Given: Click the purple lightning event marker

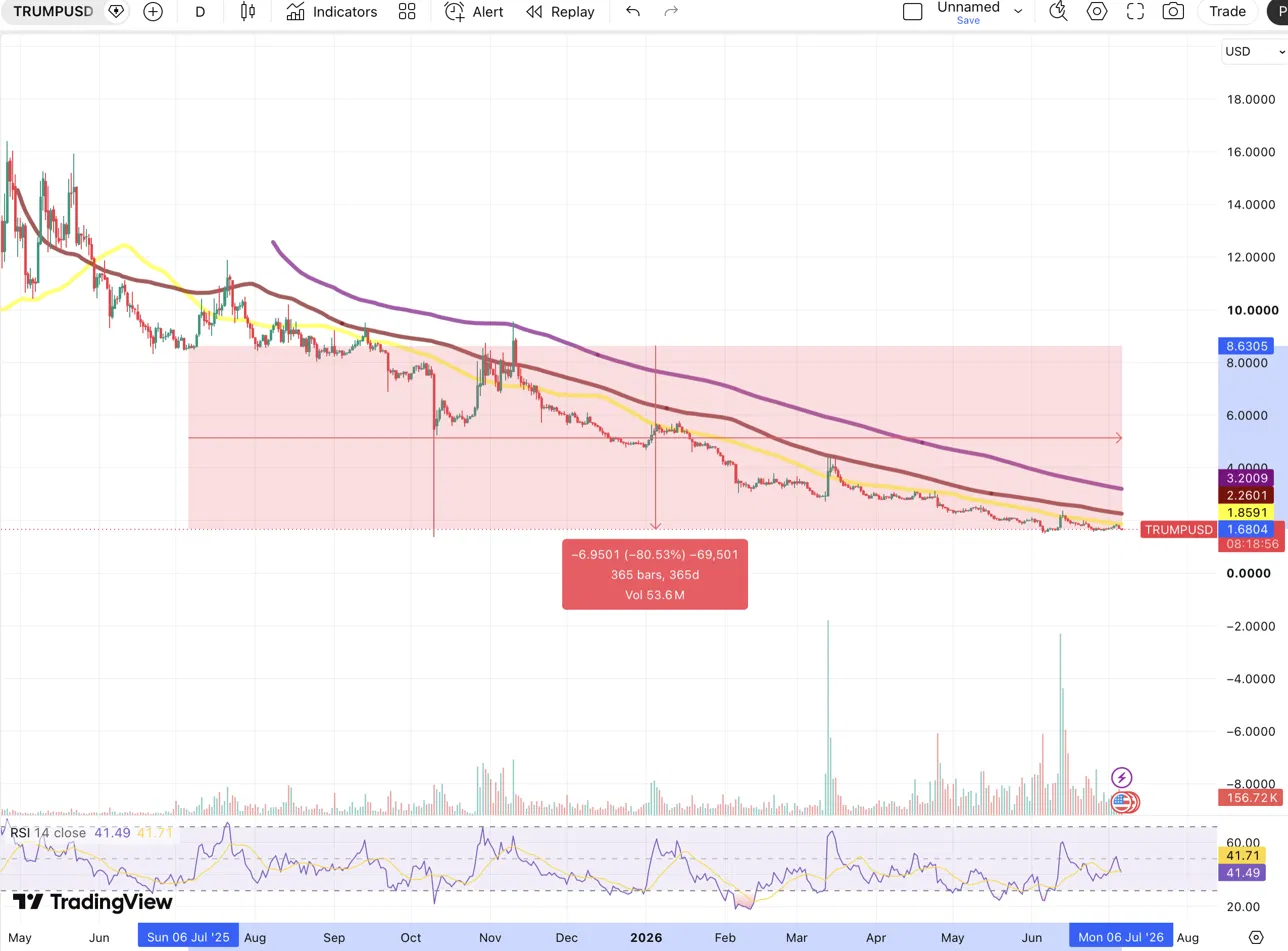Looking at the screenshot, I should (1122, 778).
